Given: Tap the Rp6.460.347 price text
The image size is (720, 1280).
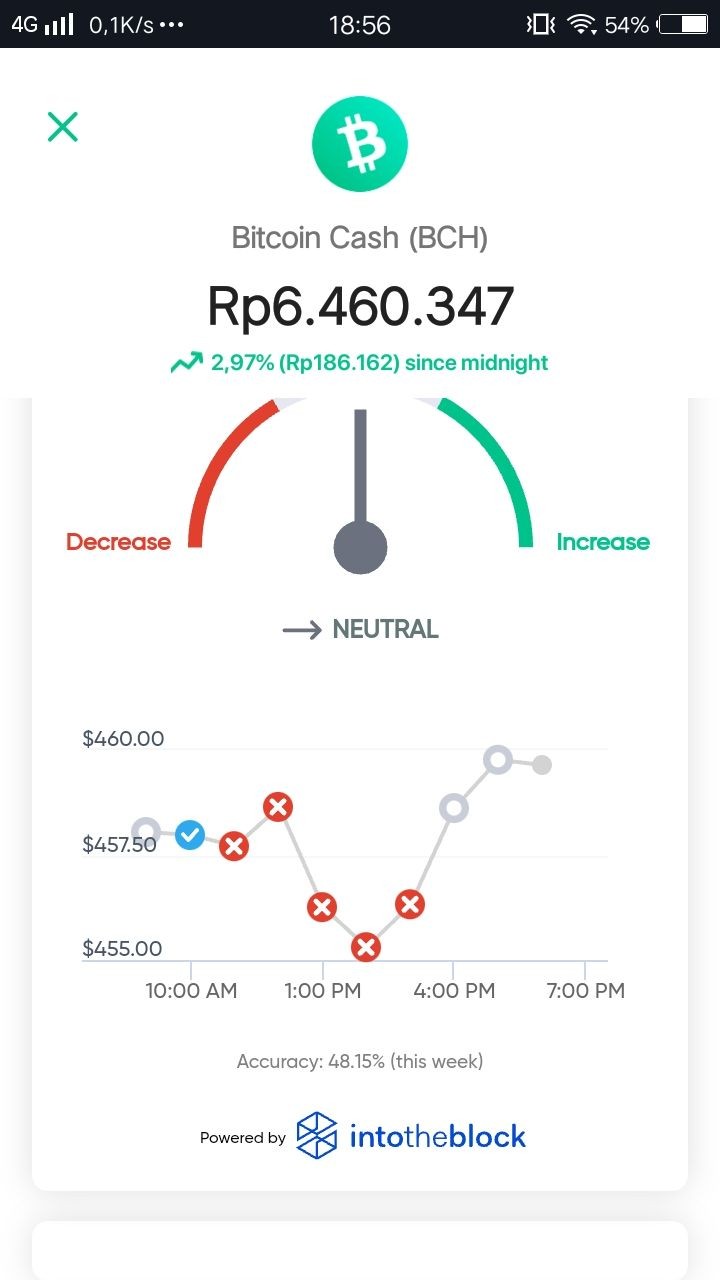Looking at the screenshot, I should [360, 306].
